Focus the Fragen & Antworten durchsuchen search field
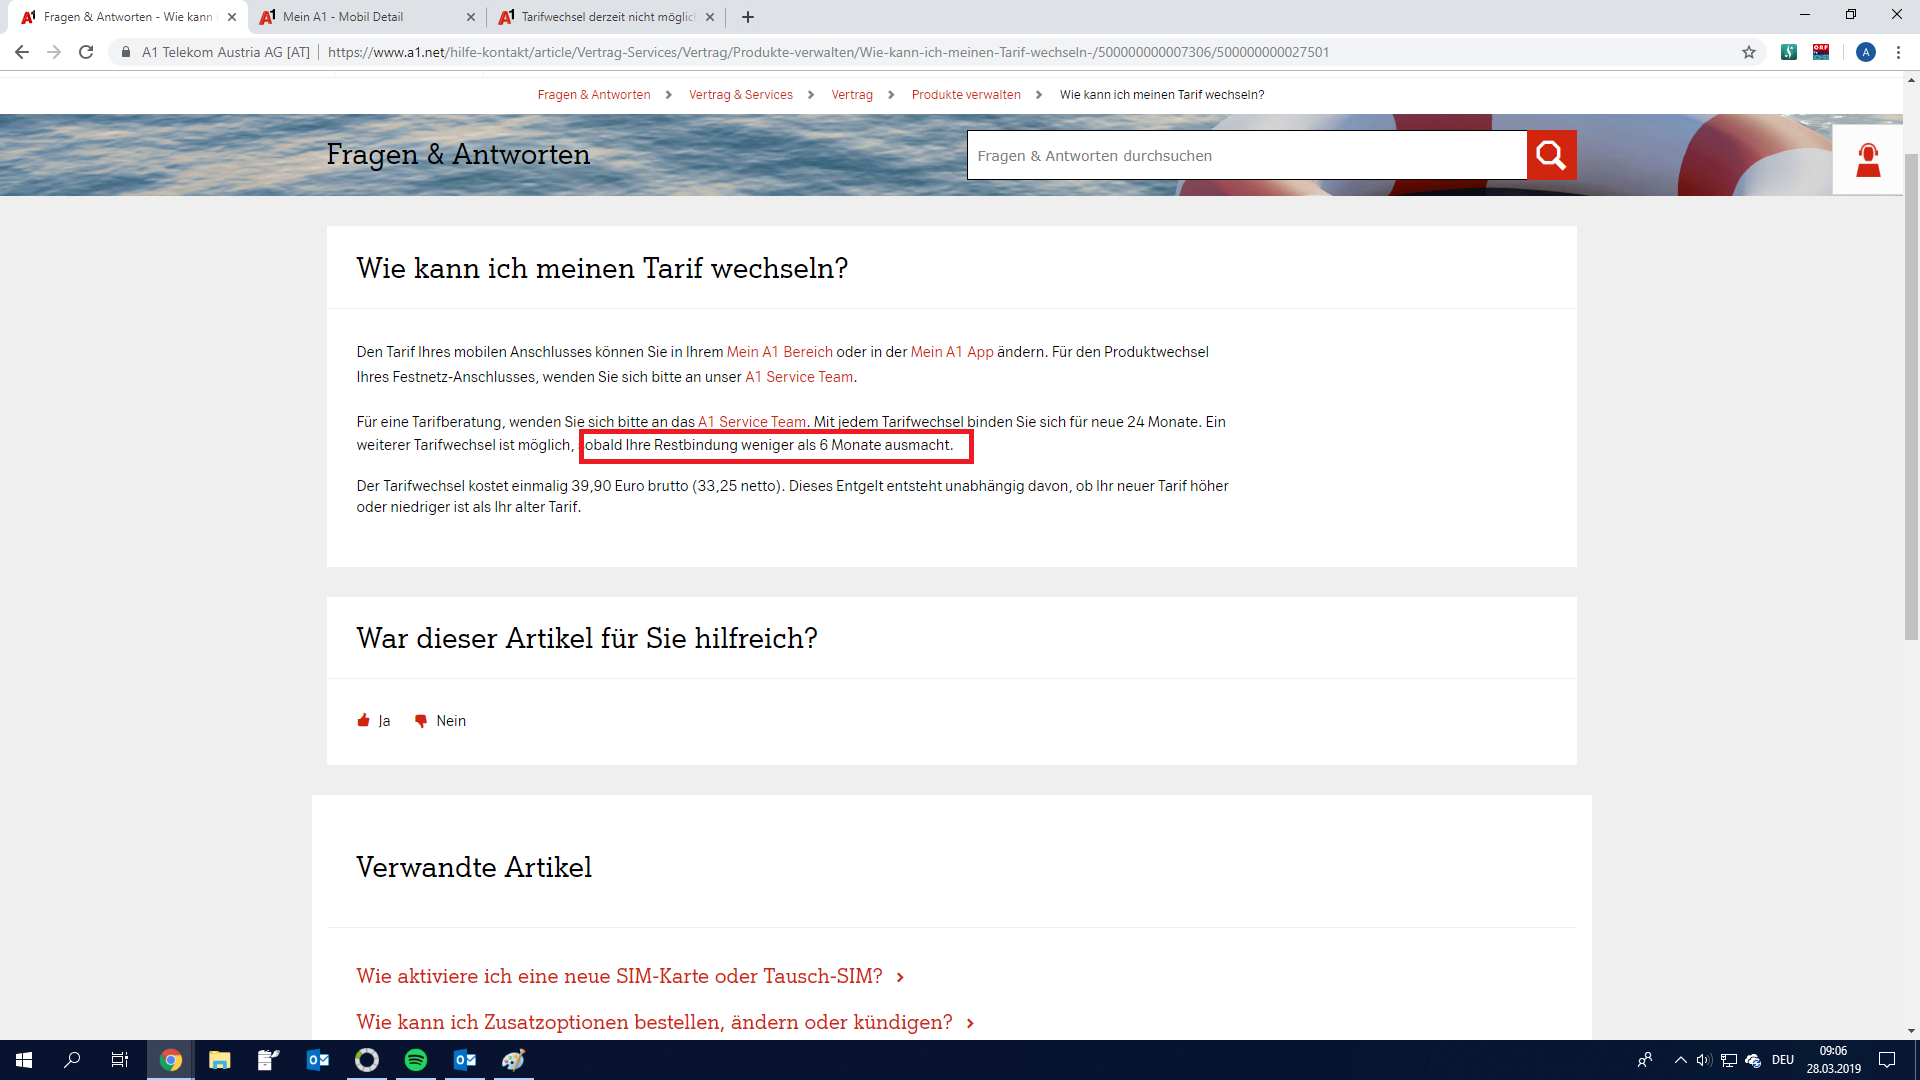Screen dimensions: 1920x1080 (x=1247, y=155)
